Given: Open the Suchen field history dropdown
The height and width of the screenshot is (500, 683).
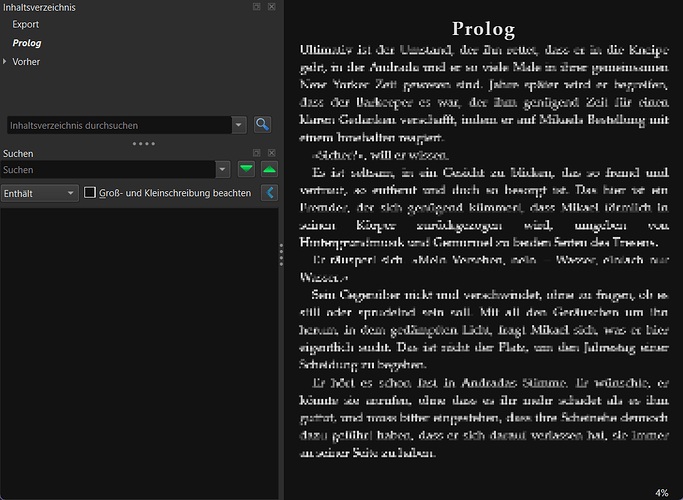Looking at the screenshot, I should [223, 170].
